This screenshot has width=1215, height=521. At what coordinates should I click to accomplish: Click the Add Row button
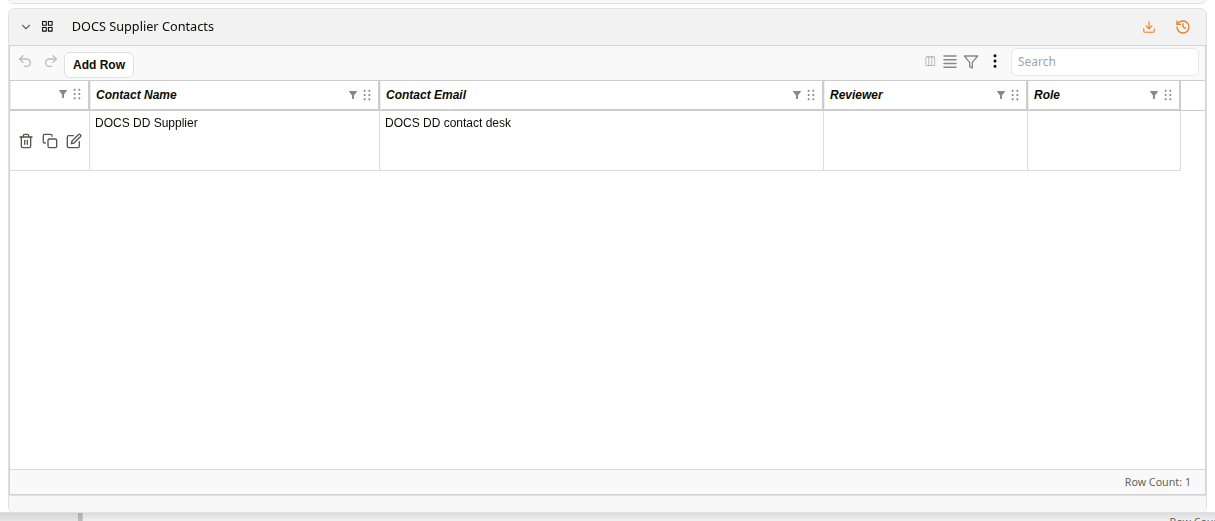(x=99, y=65)
